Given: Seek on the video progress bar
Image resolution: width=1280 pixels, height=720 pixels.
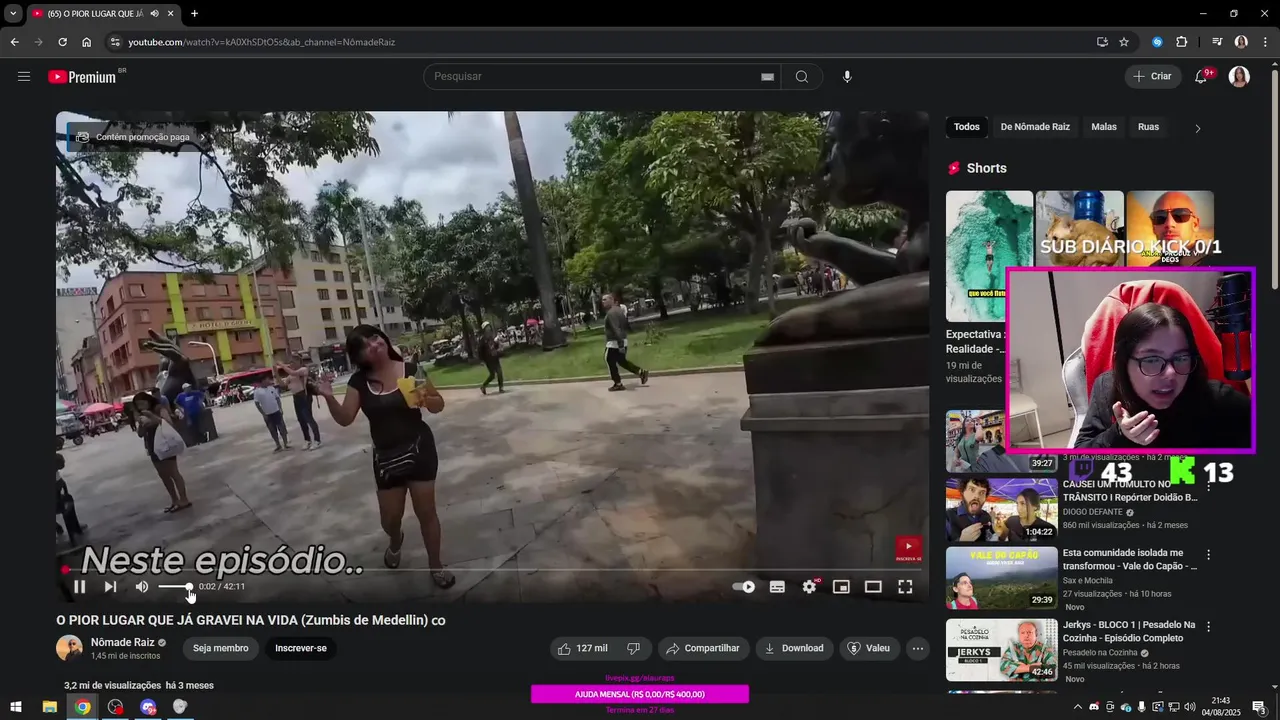Looking at the screenshot, I should coord(492,570).
